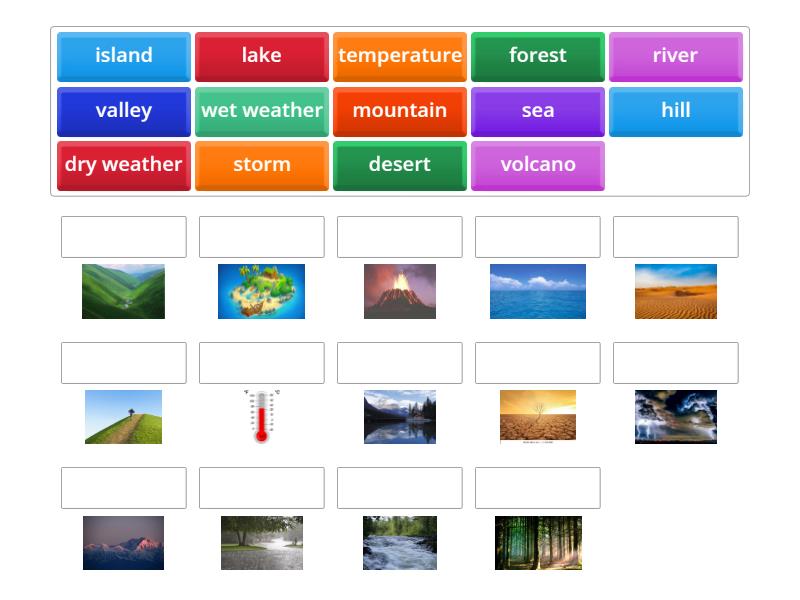Choose the 'volcano' word tile
This screenshot has height=600, width=800.
pyautogui.click(x=538, y=165)
